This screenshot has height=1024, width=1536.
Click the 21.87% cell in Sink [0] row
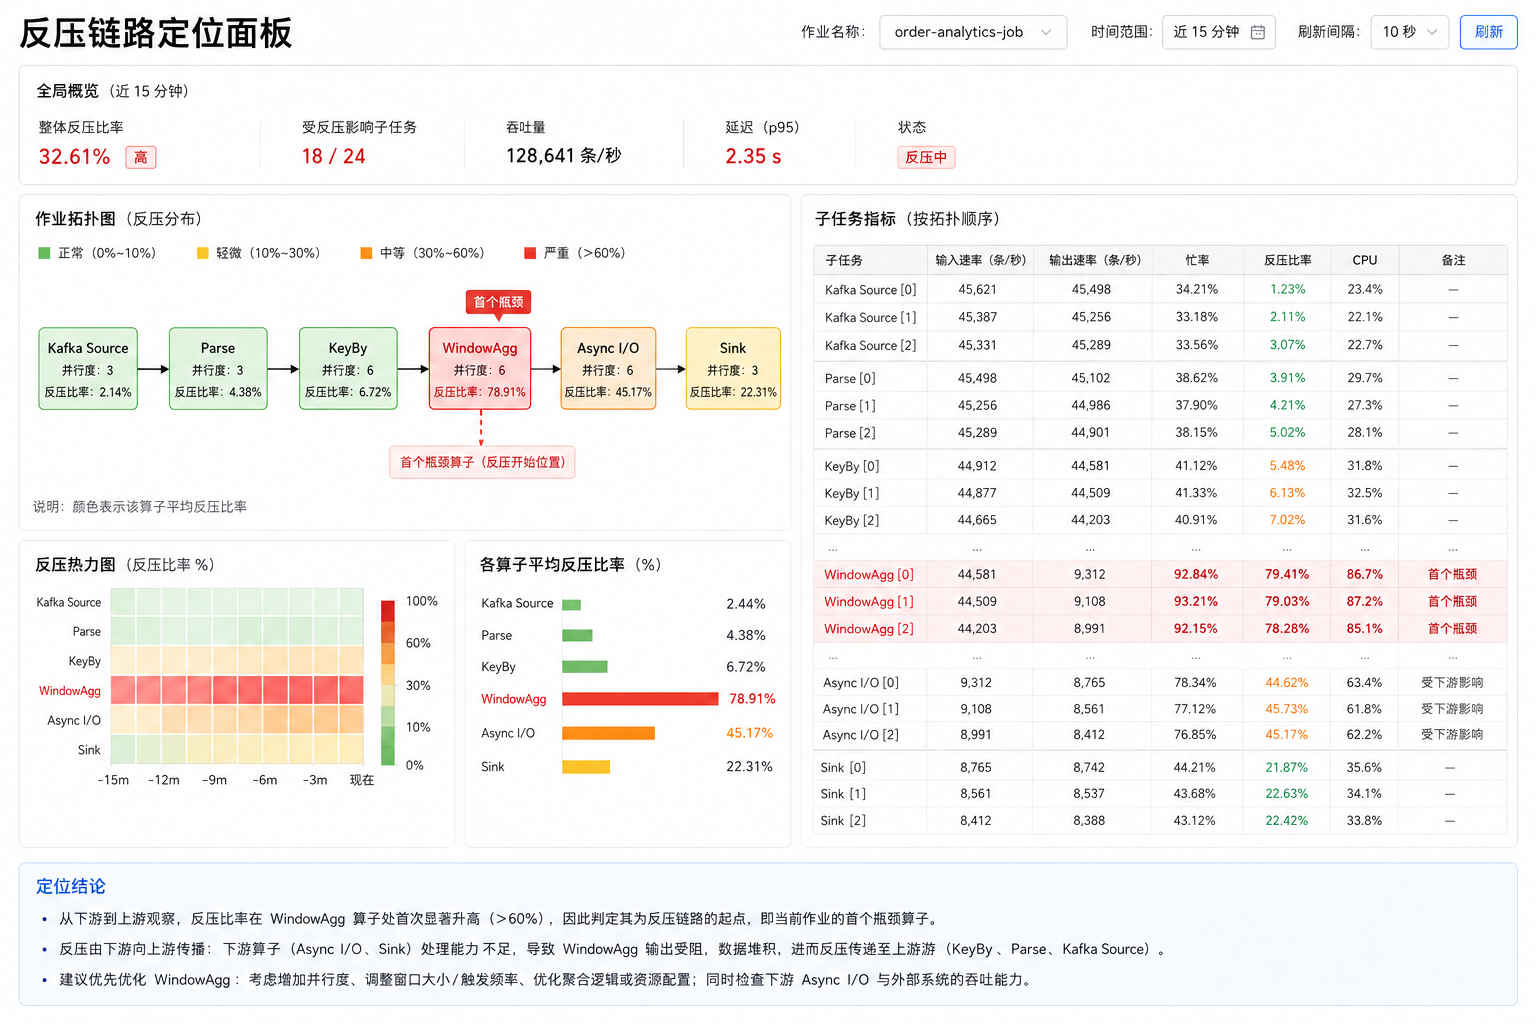(1287, 767)
